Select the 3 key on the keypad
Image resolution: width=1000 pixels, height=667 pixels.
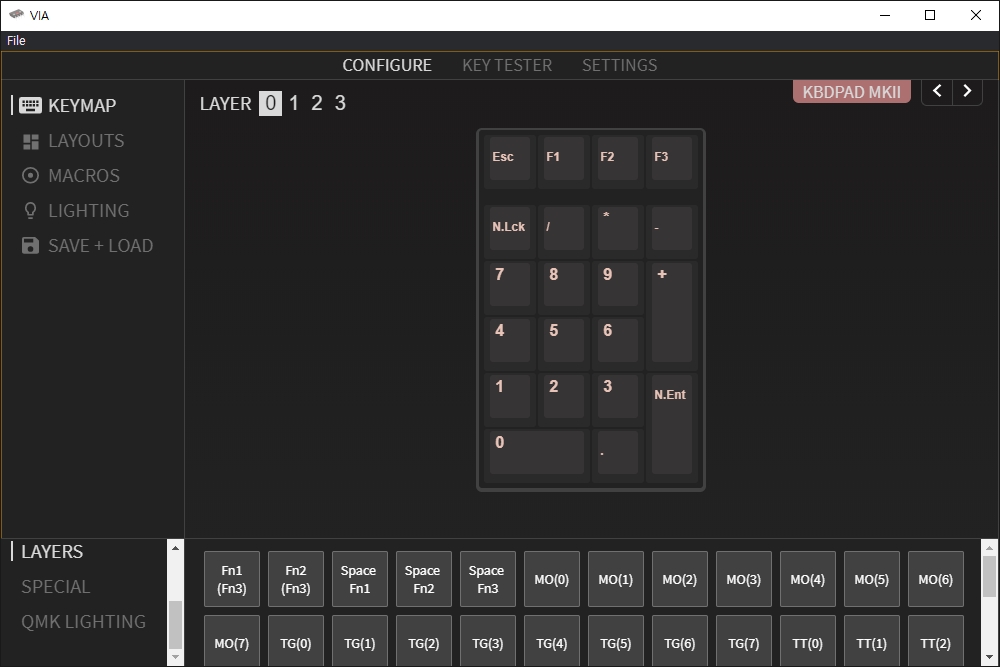617,399
